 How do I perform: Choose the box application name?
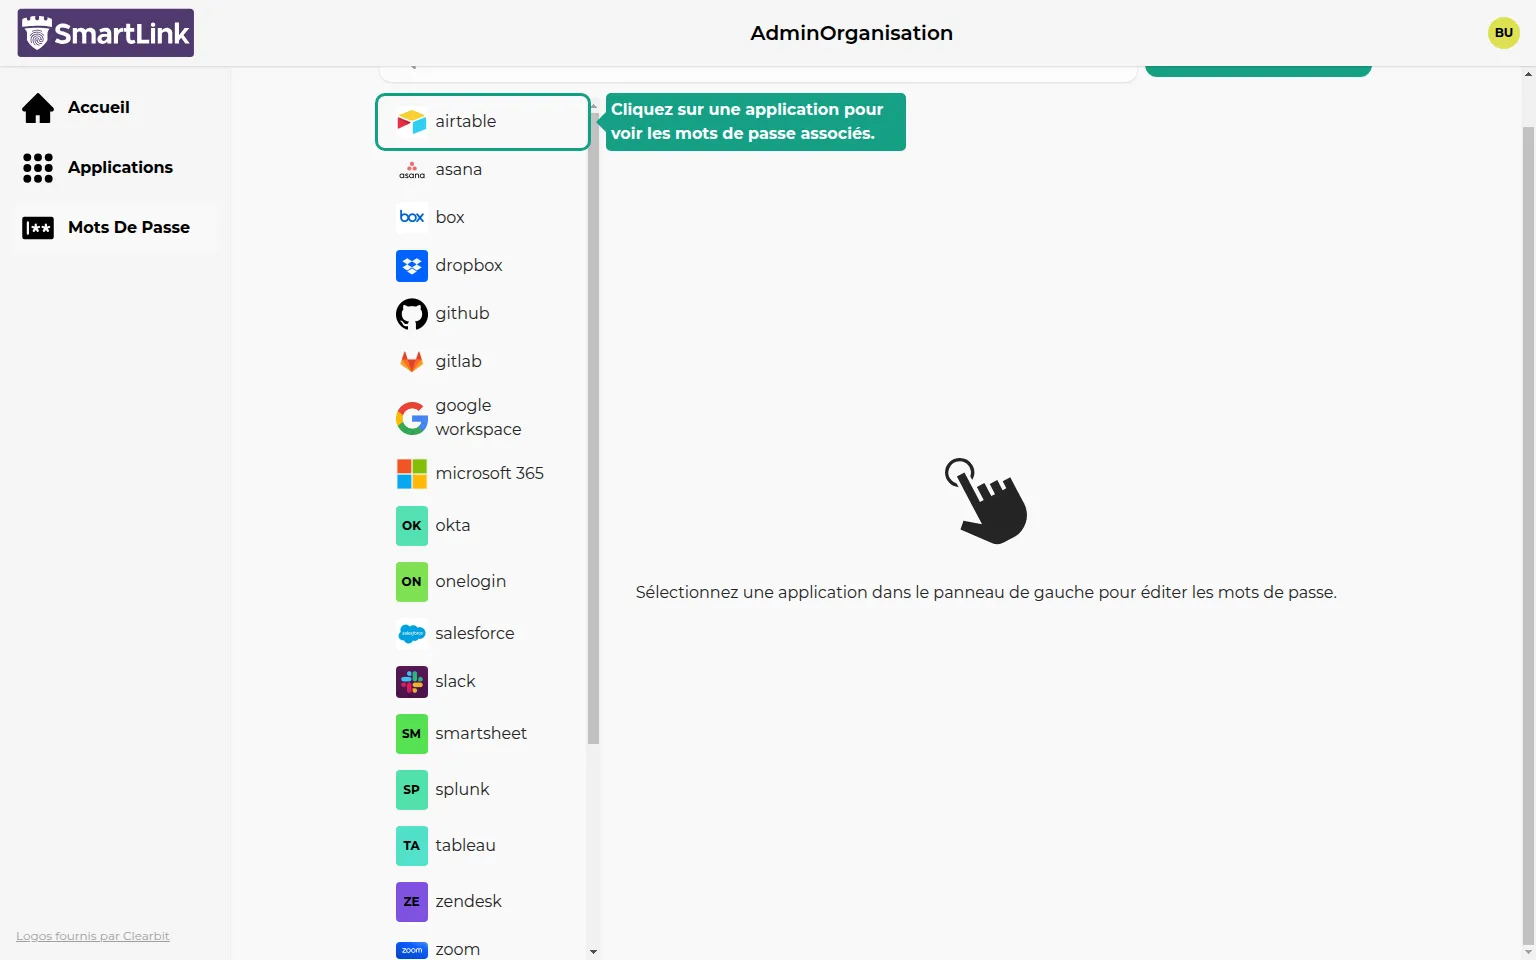point(450,218)
